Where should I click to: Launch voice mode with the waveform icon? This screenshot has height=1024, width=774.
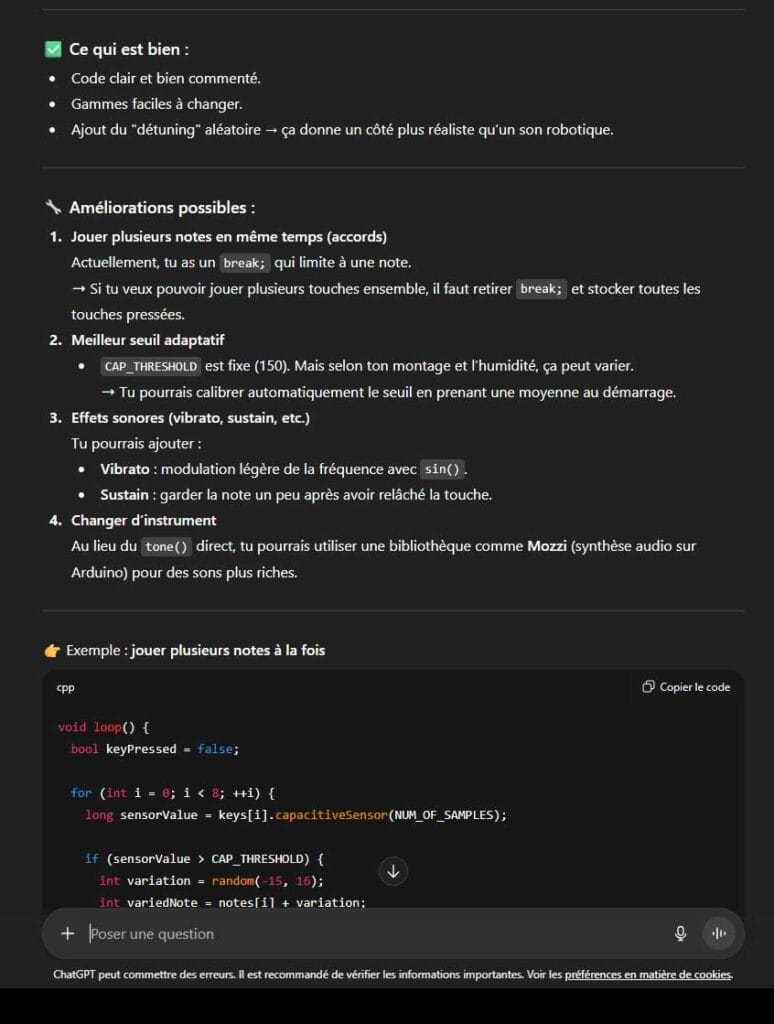click(718, 934)
